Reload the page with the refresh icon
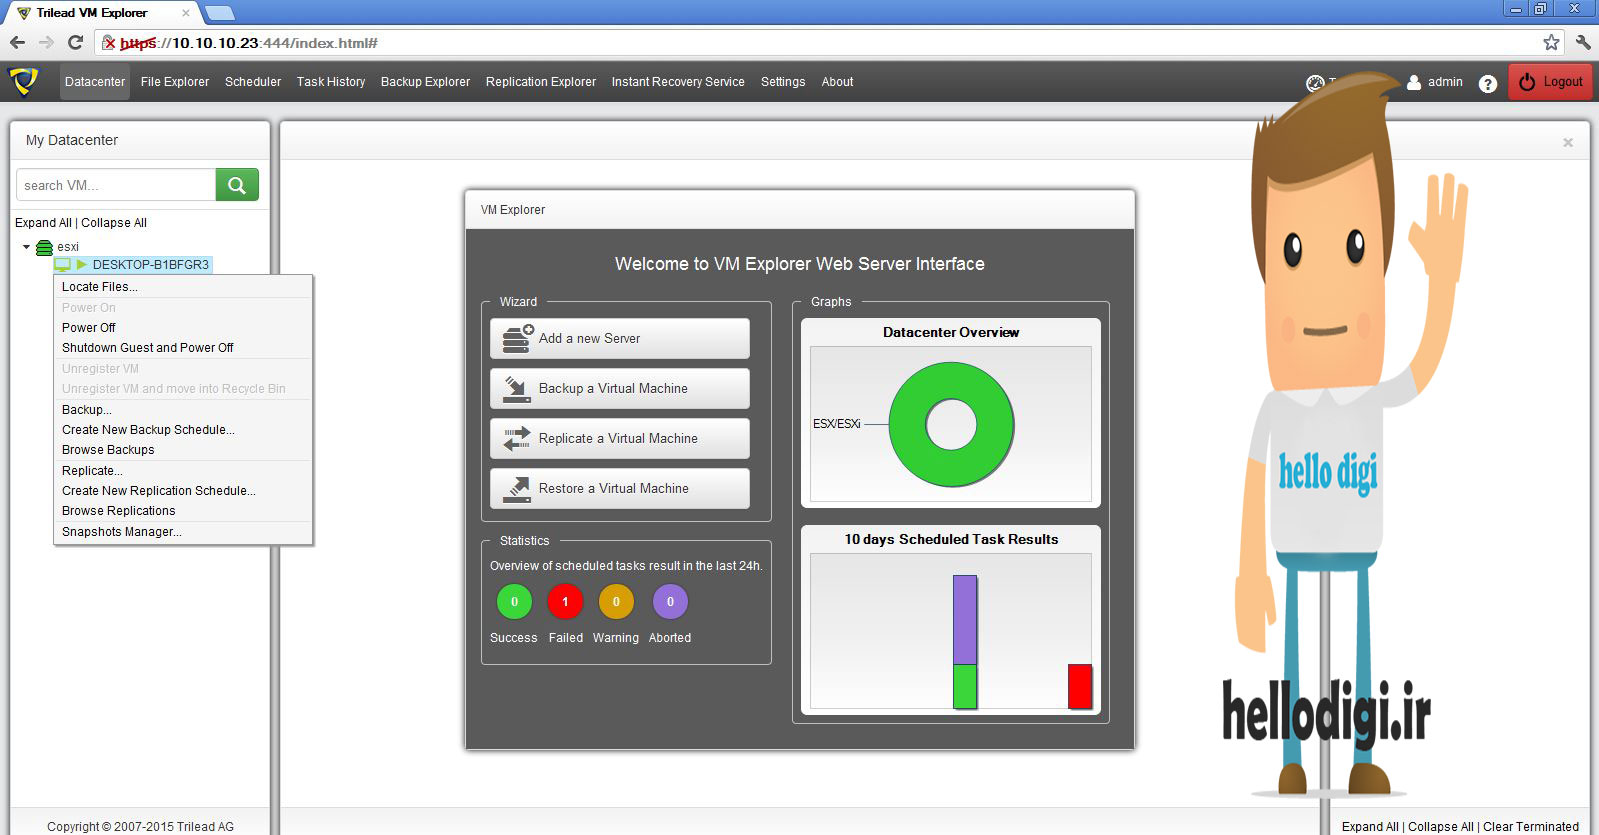The height and width of the screenshot is (835, 1599). pos(75,42)
